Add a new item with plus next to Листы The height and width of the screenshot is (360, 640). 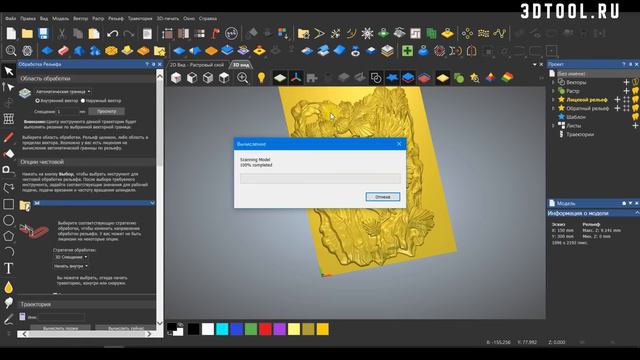(636, 126)
